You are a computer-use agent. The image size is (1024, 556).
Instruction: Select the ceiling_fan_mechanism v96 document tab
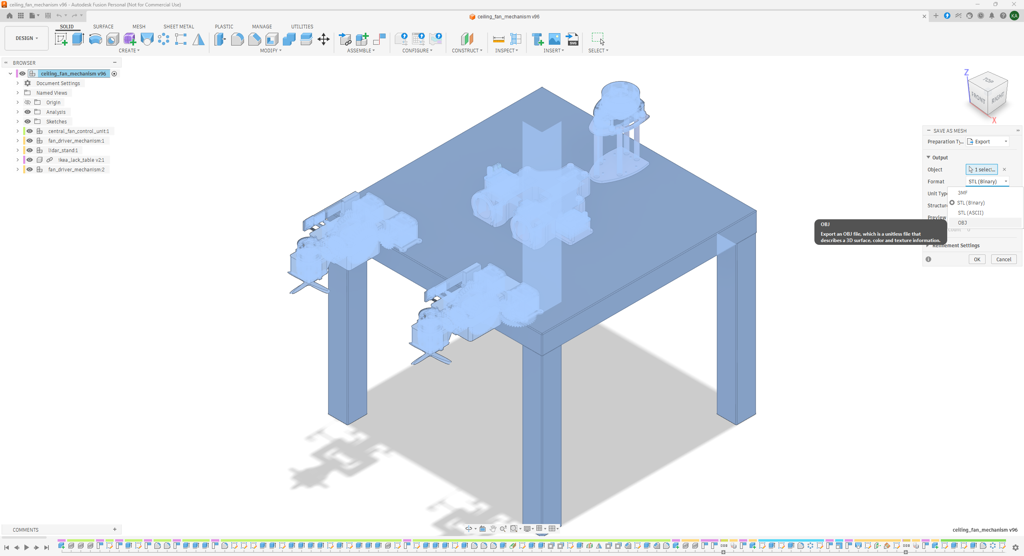(x=504, y=16)
